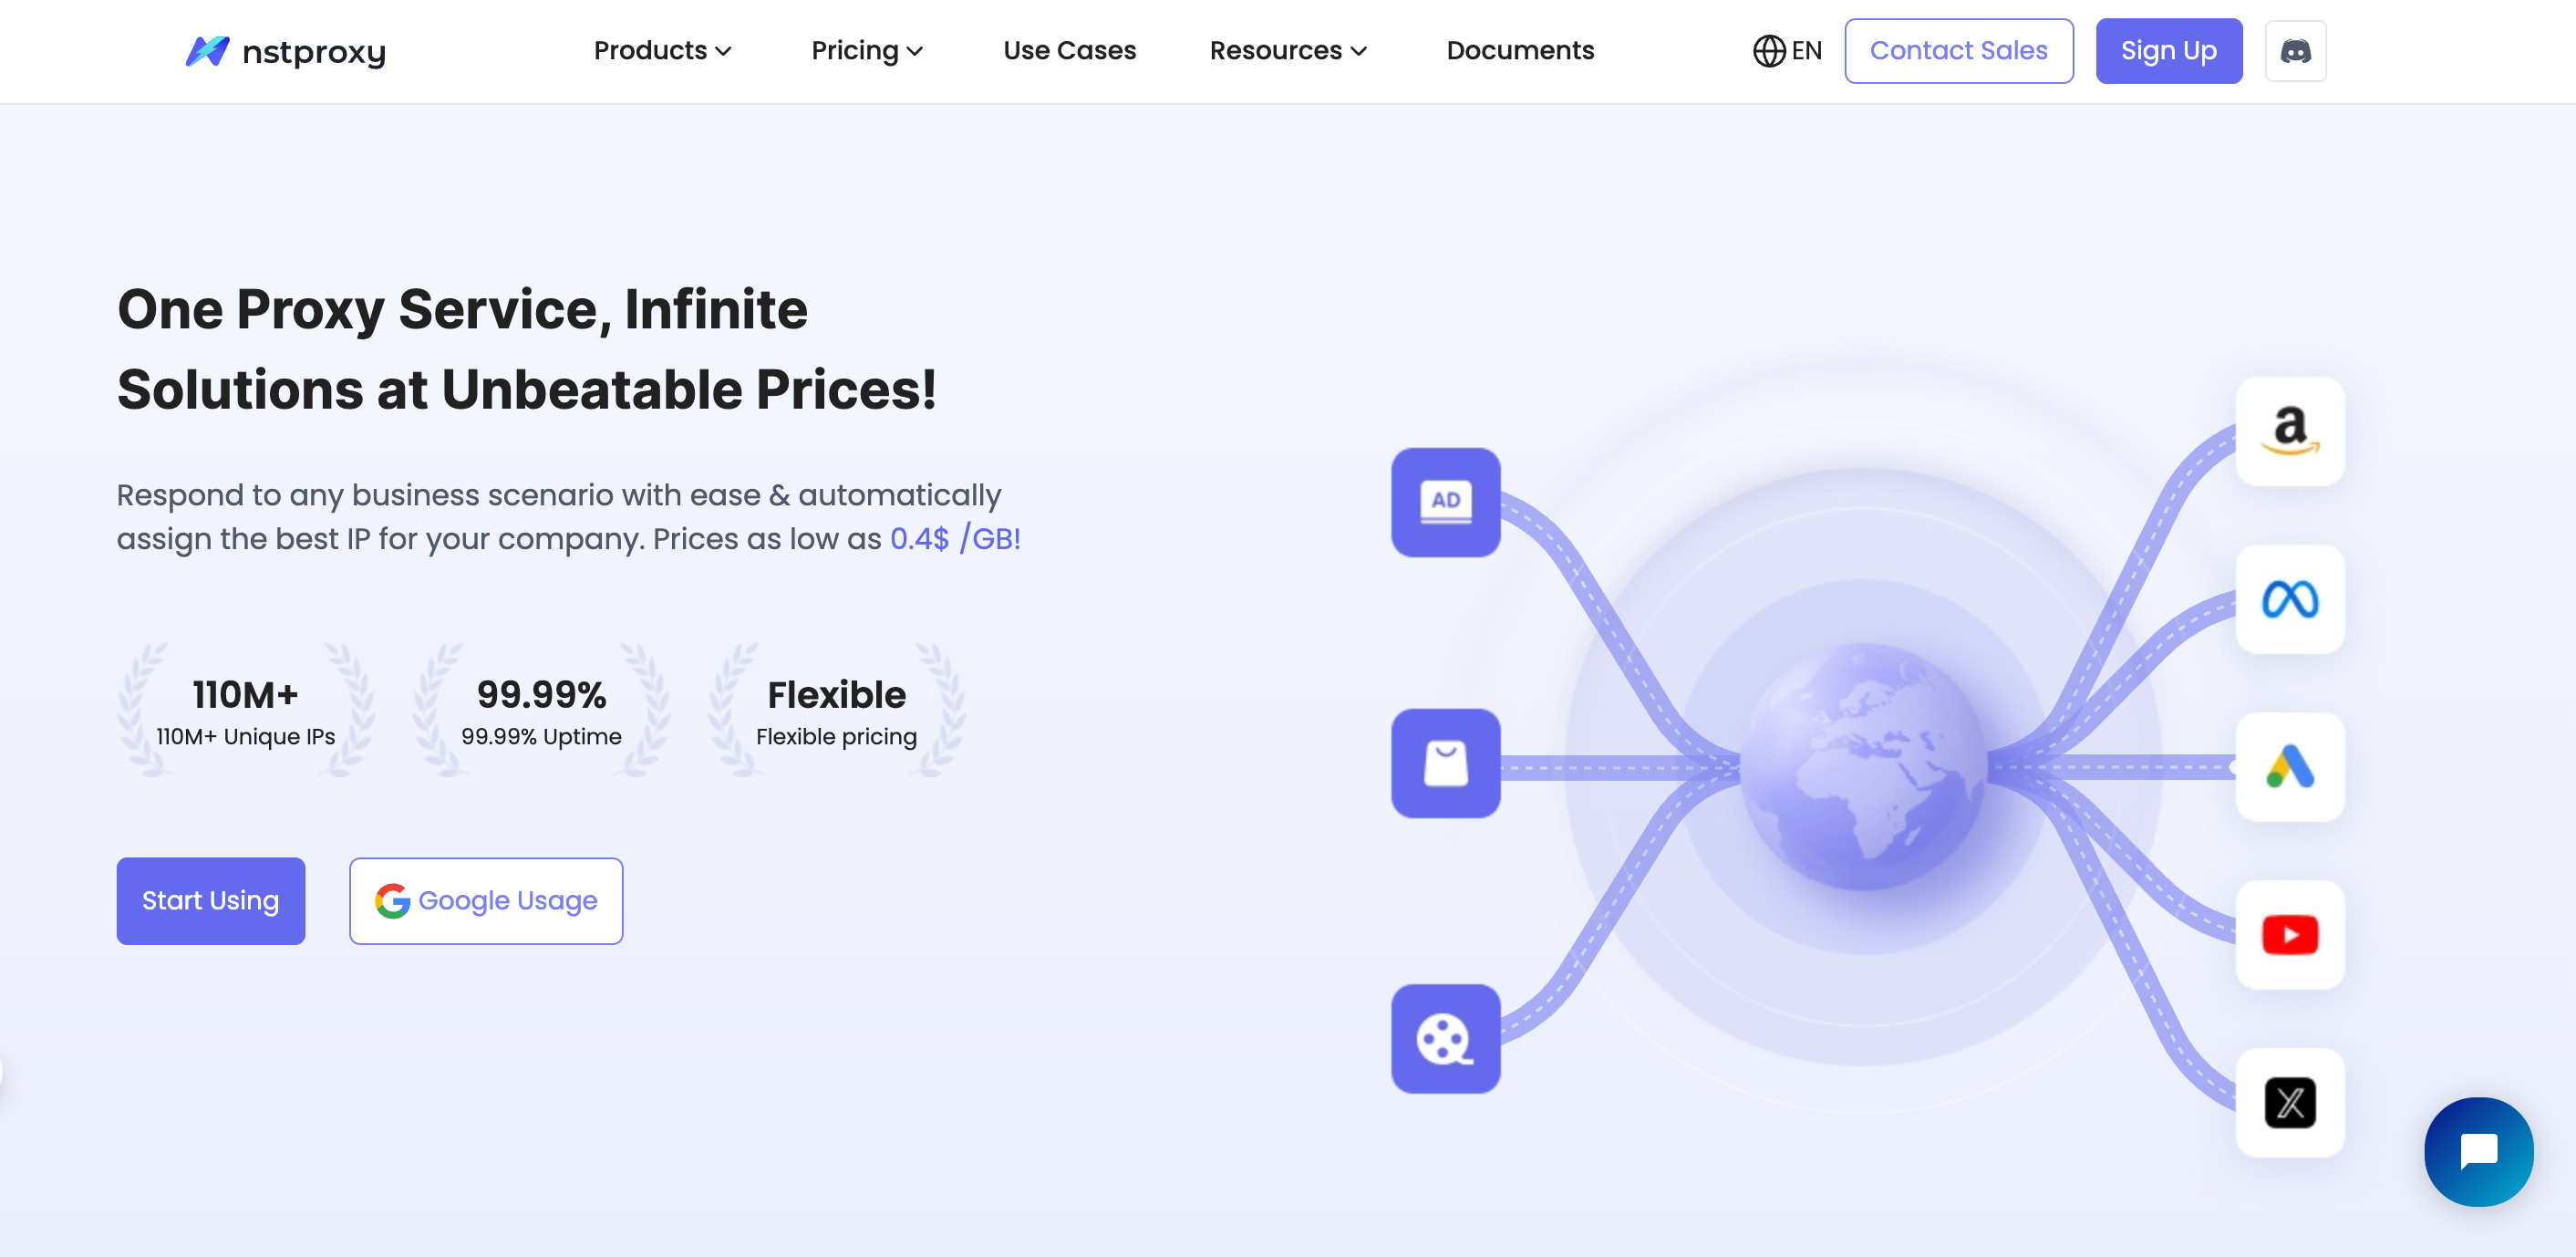Click the Google Ads logo tile
2576x1257 pixels.
2289,767
